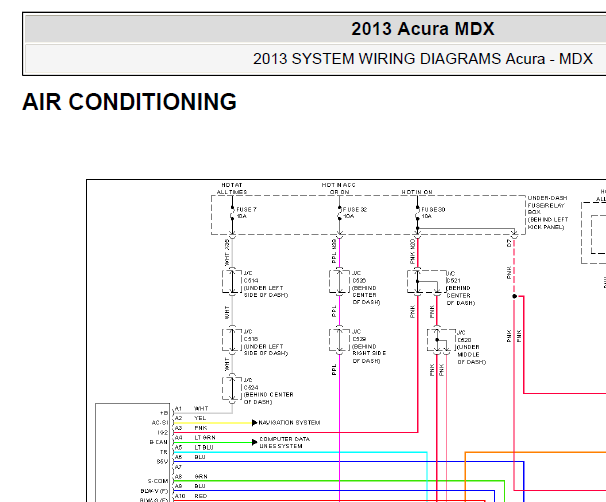Screen dimensions: 606x502
Task: Click junction connector C514 label
Action: [251, 281]
